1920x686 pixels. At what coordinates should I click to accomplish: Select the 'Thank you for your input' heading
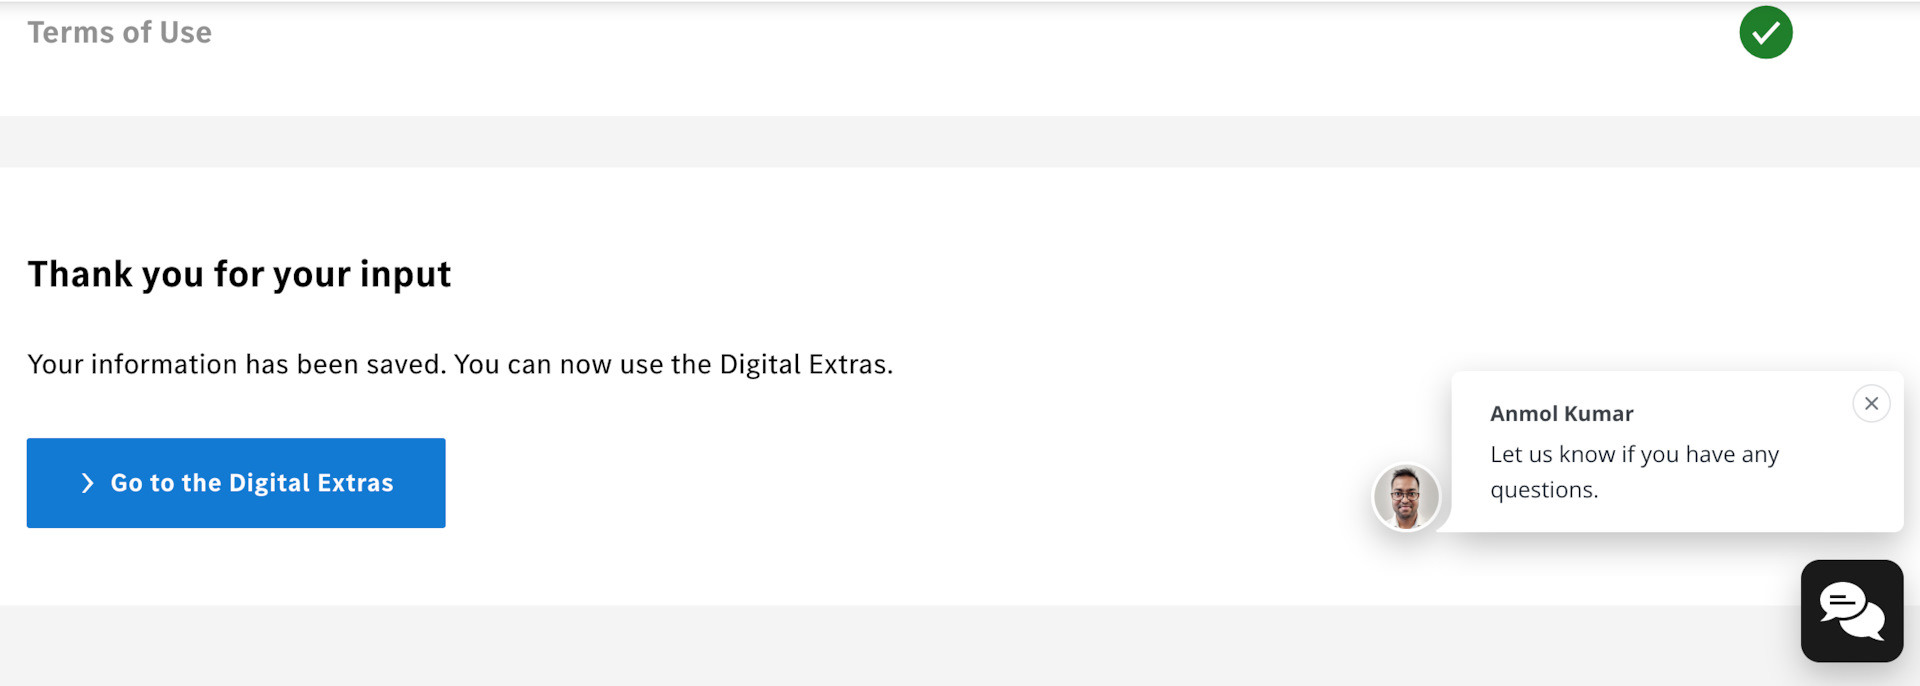click(239, 274)
